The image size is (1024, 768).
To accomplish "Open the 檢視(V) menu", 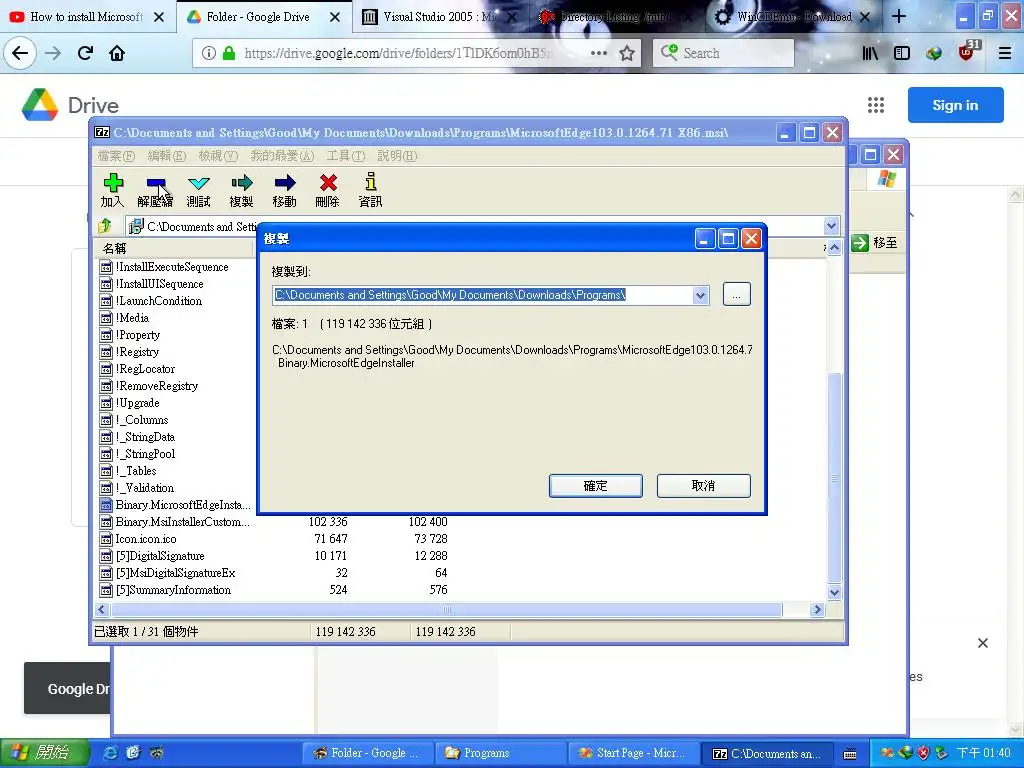I will point(218,155).
